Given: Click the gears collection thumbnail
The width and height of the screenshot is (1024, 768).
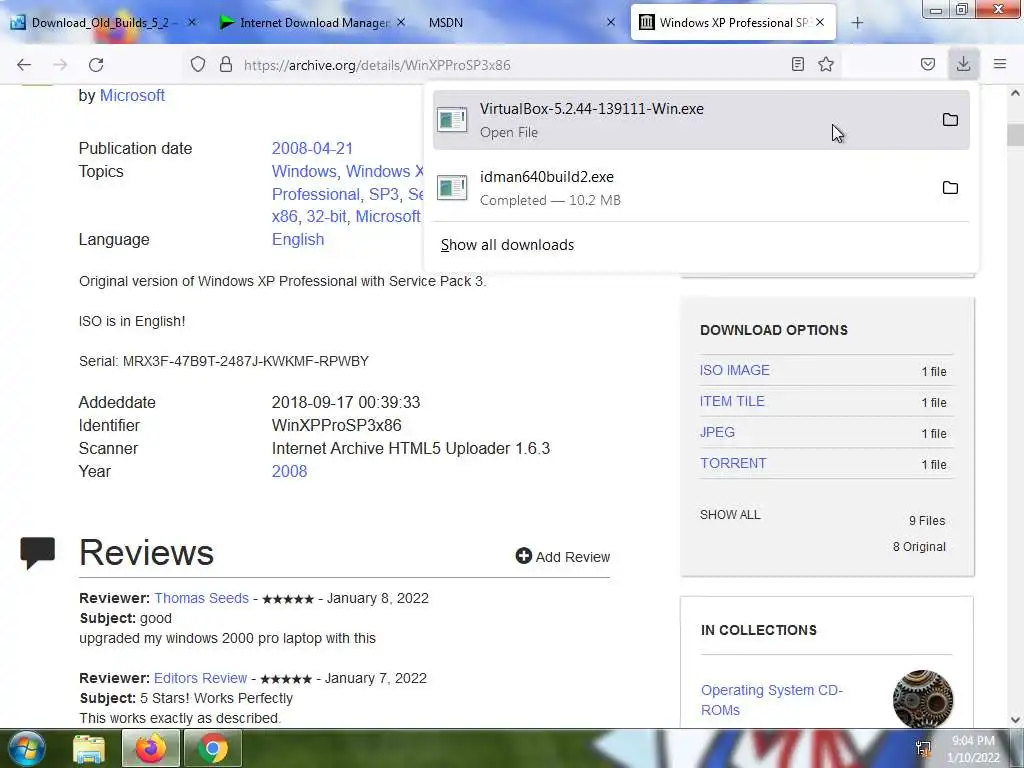Looking at the screenshot, I should click(923, 699).
